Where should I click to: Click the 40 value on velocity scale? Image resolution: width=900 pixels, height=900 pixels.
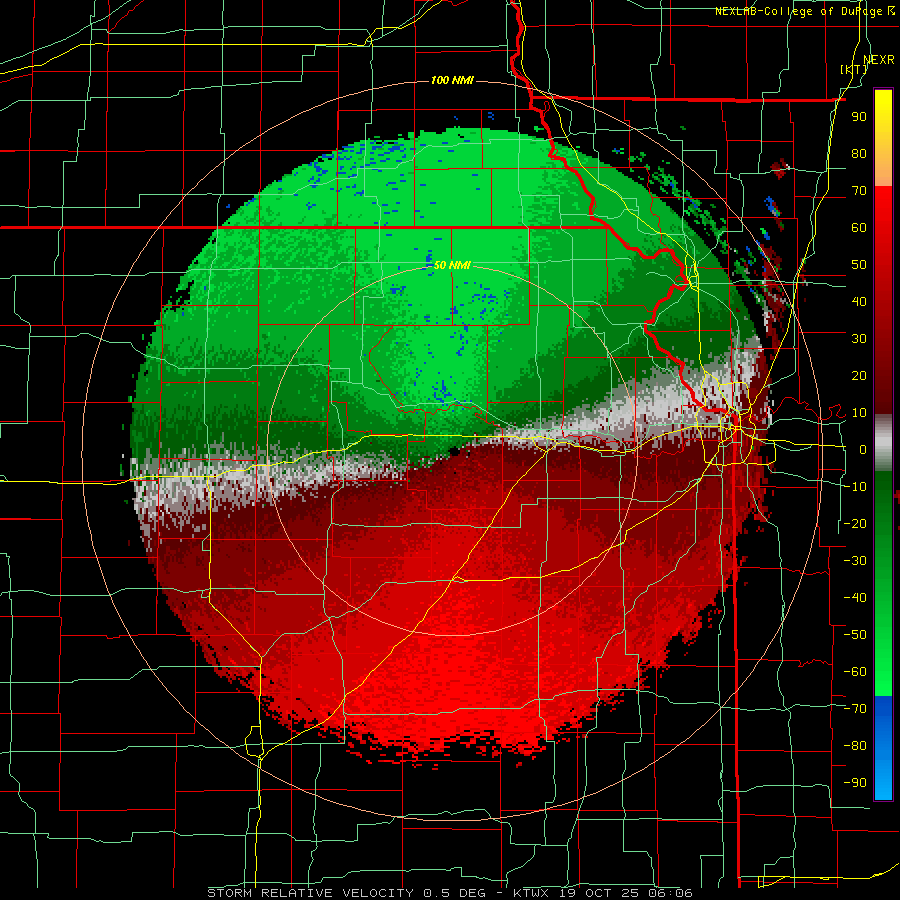coord(859,301)
